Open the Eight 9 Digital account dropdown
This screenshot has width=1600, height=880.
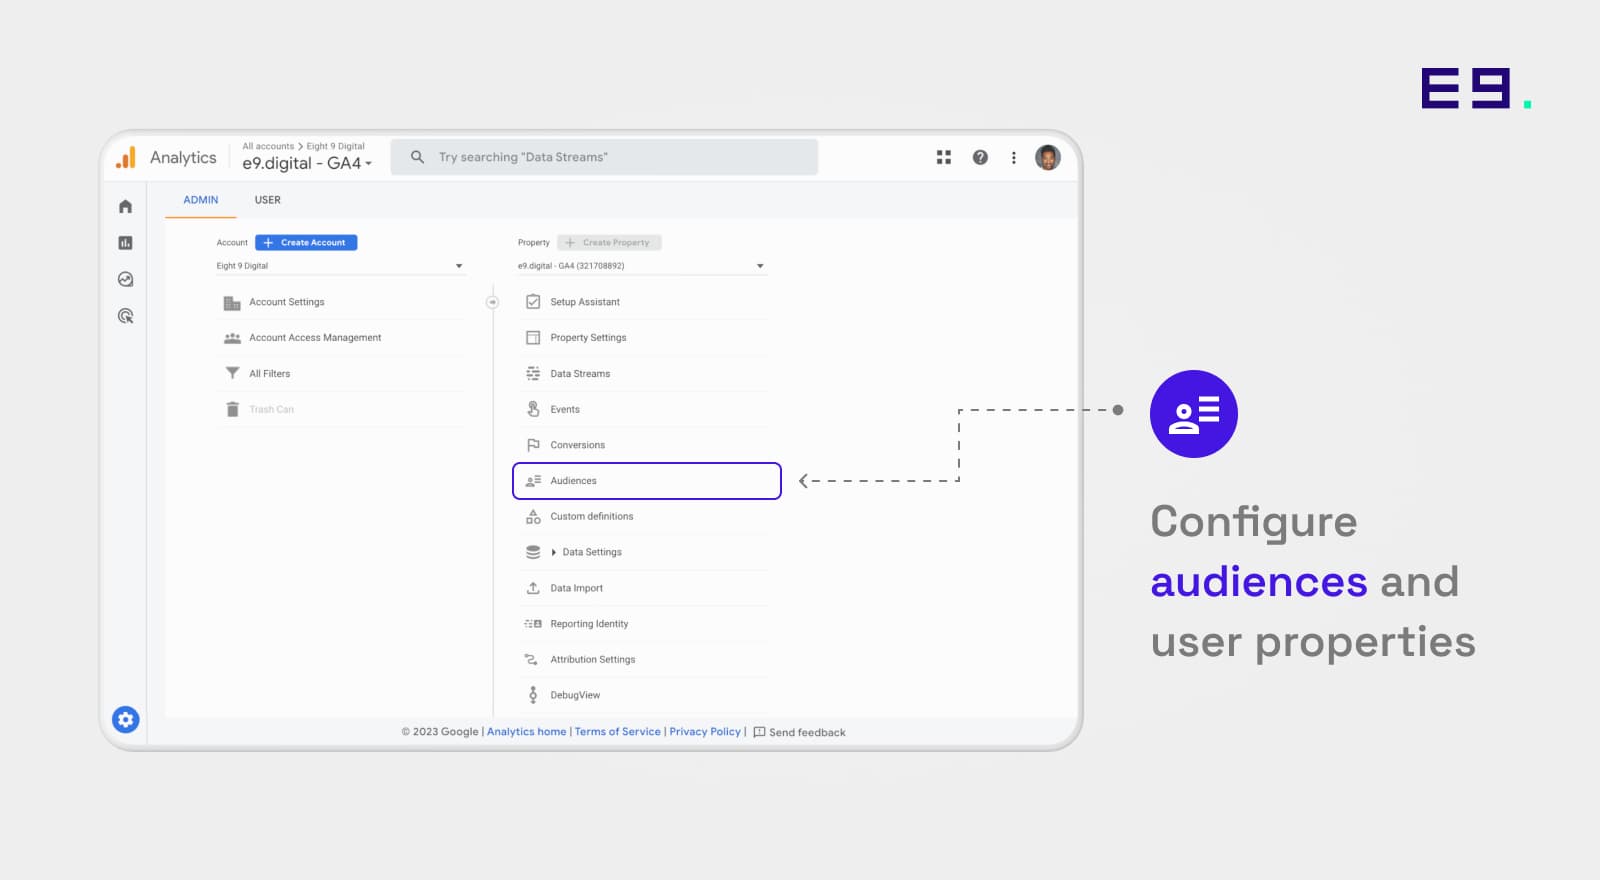click(340, 266)
